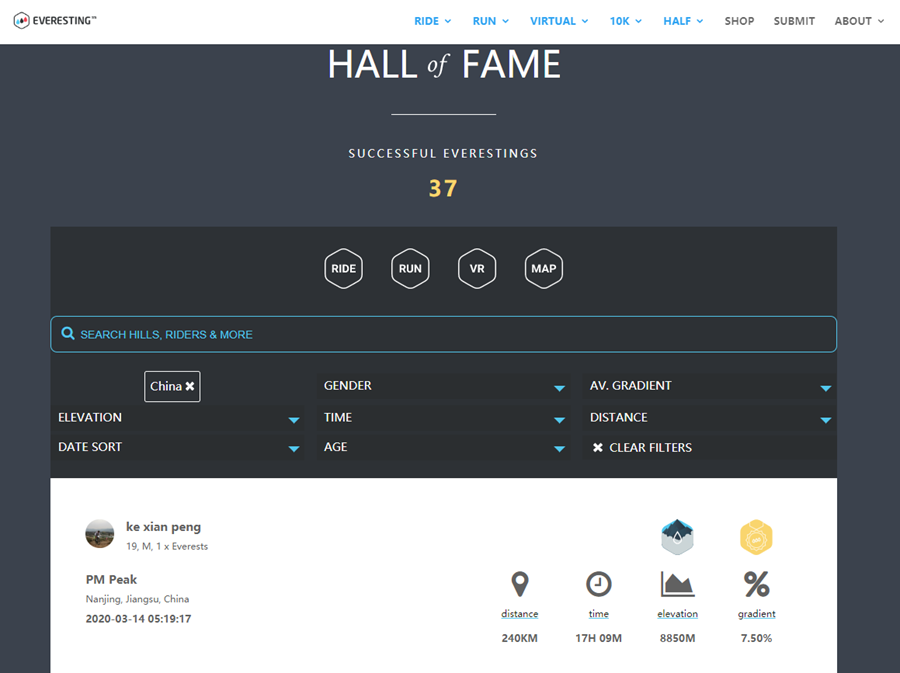Click the 240KM distance value
The width and height of the screenshot is (900, 673).
[519, 638]
